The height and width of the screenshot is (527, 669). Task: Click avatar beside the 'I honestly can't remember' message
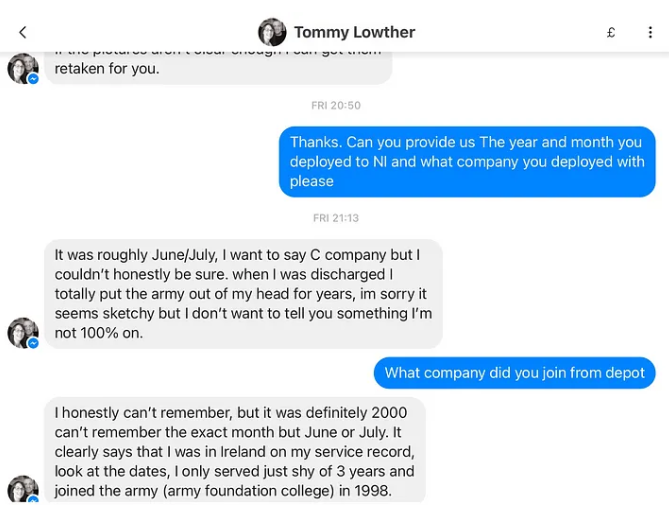[22, 488]
